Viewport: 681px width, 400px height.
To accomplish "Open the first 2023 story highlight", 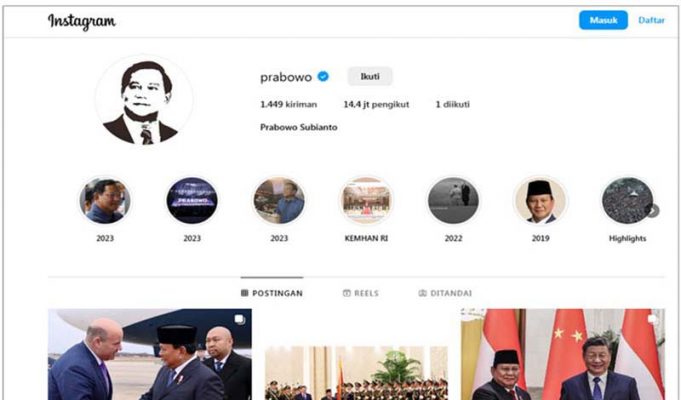I will pyautogui.click(x=105, y=200).
